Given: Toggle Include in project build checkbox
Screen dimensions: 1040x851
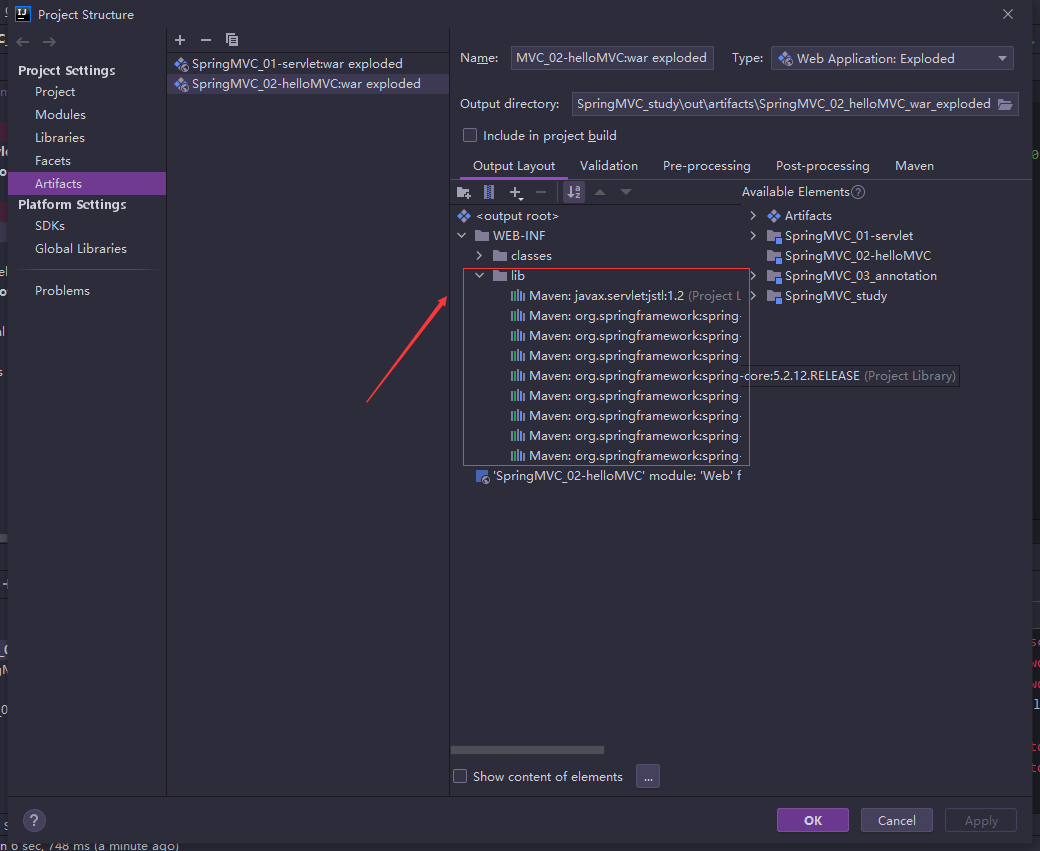Looking at the screenshot, I should pos(470,135).
